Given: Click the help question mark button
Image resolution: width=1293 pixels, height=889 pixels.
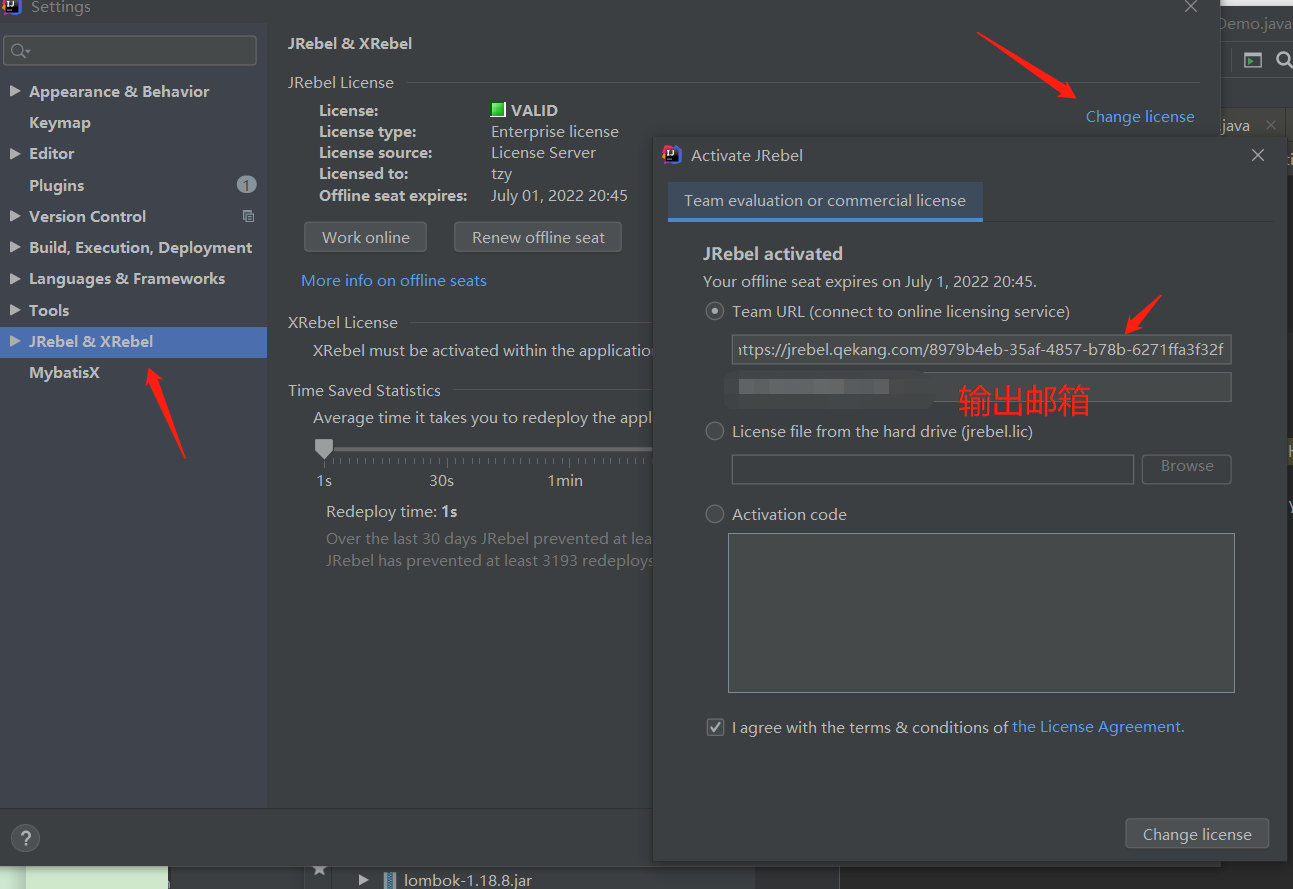Looking at the screenshot, I should (25, 838).
